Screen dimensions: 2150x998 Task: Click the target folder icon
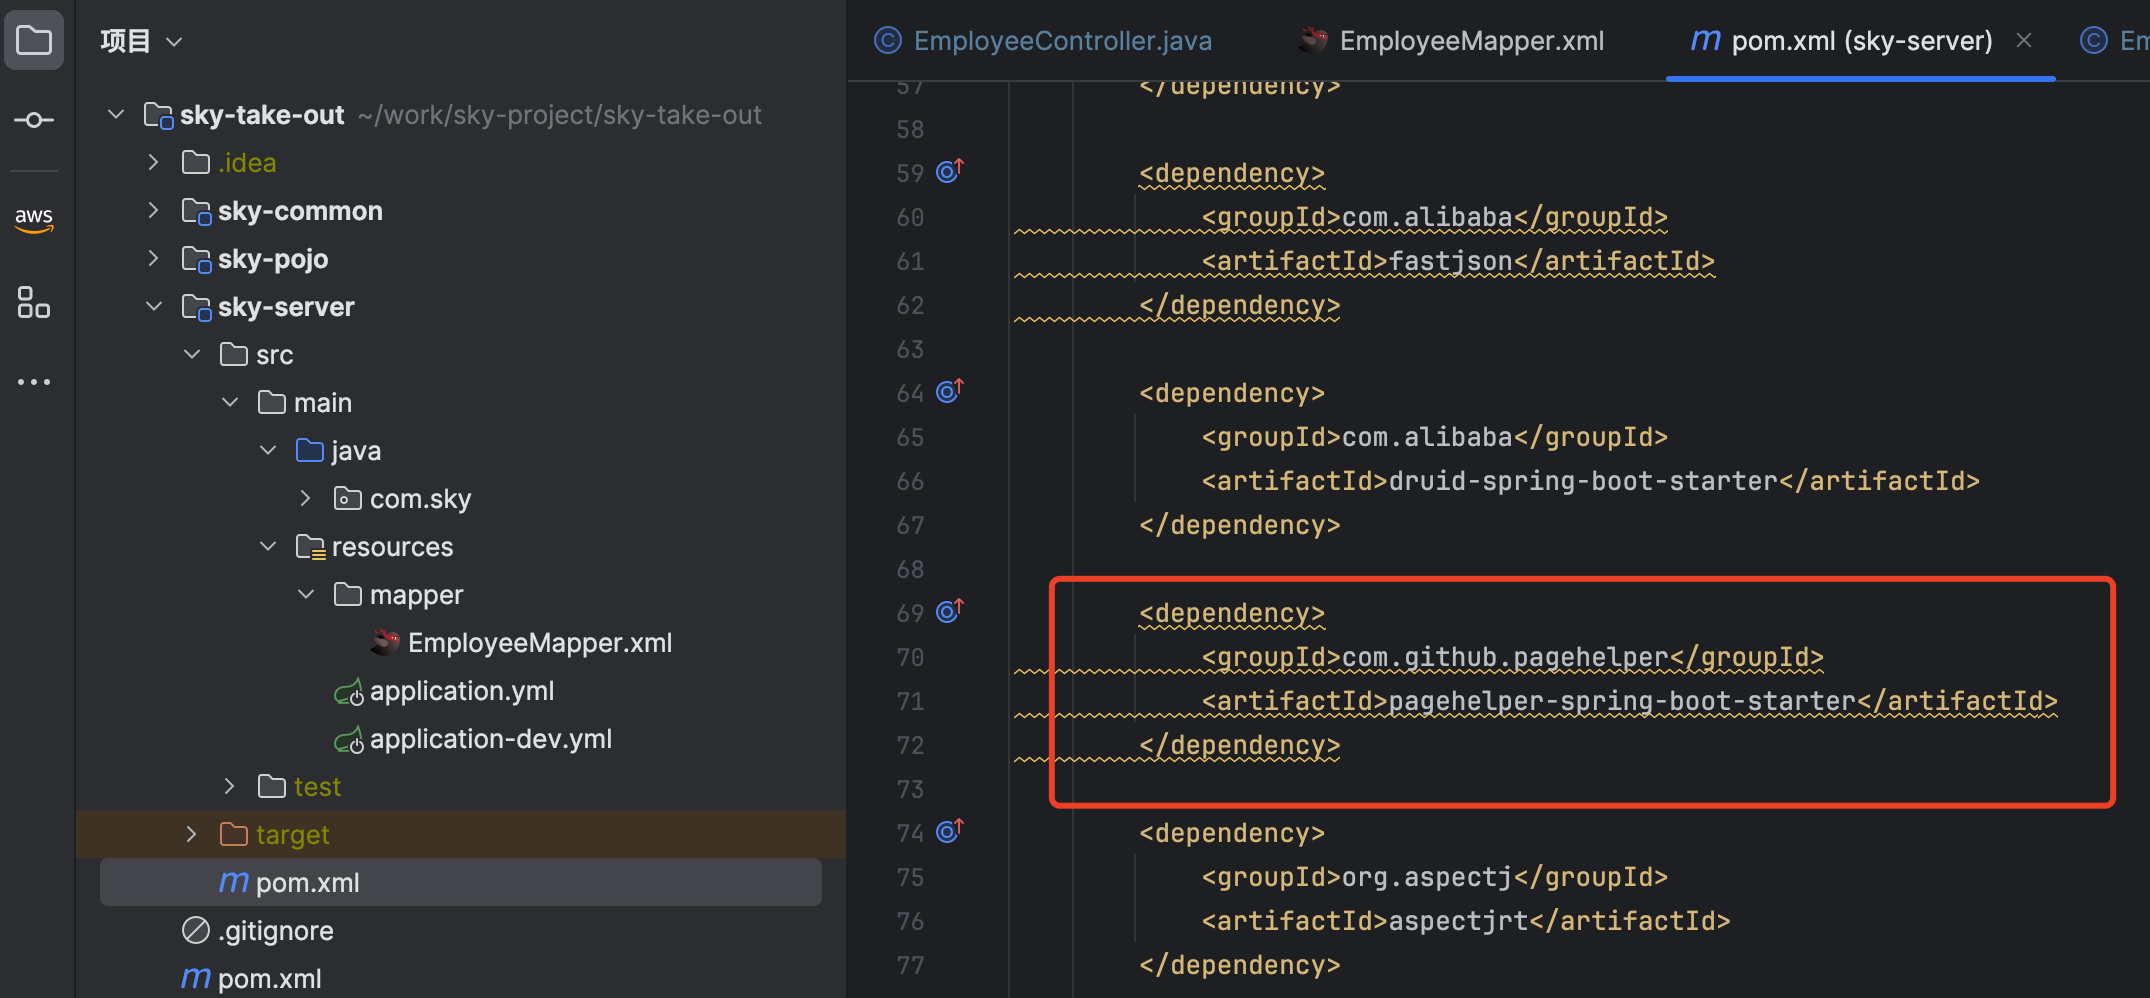pos(234,834)
